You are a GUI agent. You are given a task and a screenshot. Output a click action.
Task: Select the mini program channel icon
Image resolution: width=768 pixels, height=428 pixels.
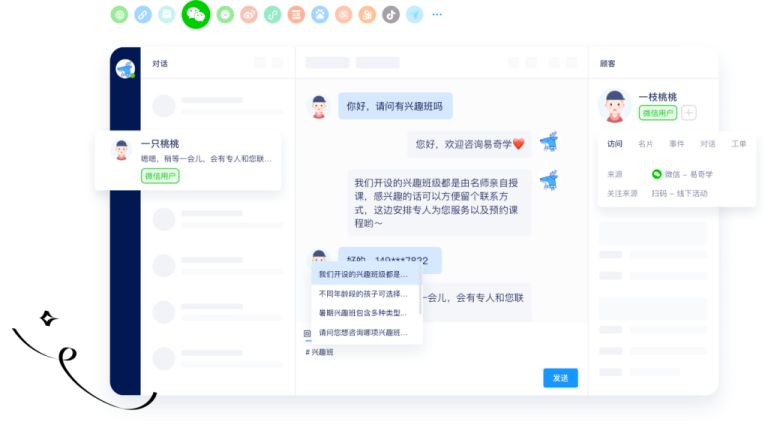click(272, 15)
